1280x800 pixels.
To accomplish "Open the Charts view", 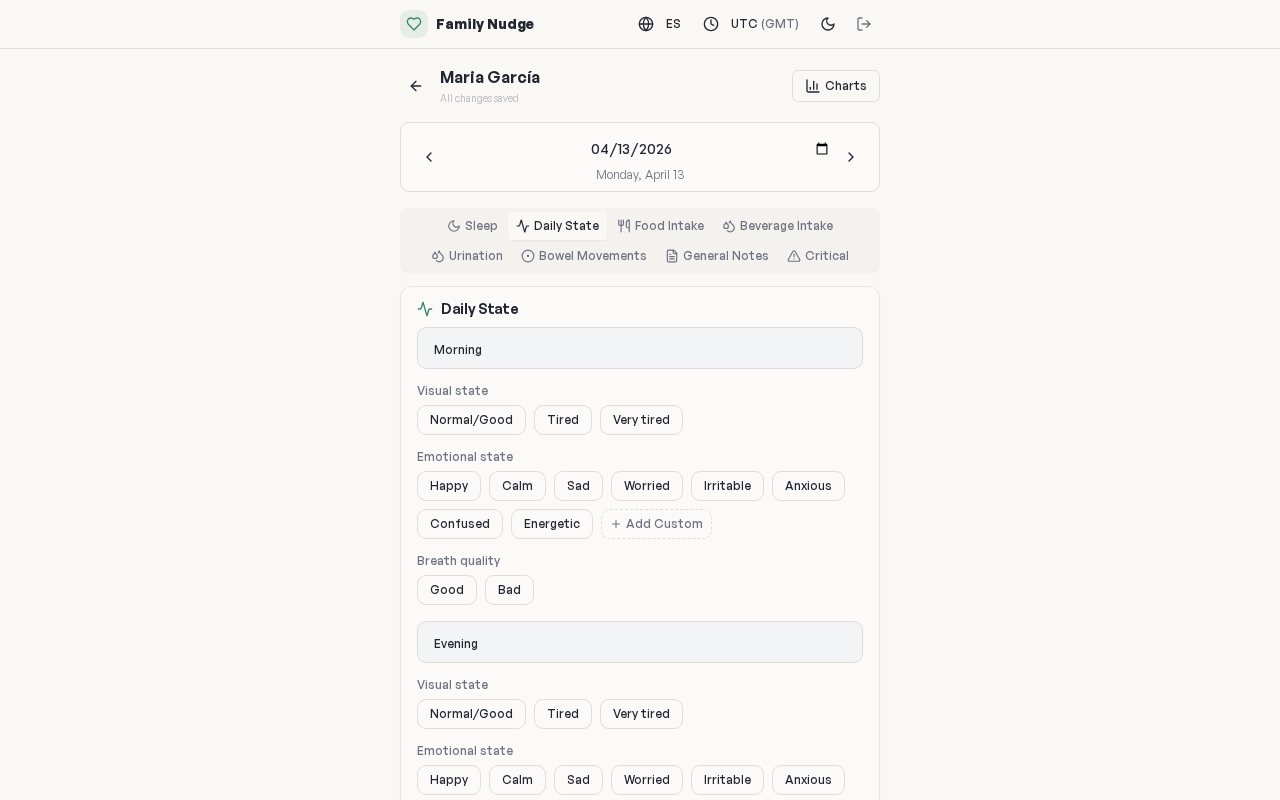I will [x=836, y=86].
